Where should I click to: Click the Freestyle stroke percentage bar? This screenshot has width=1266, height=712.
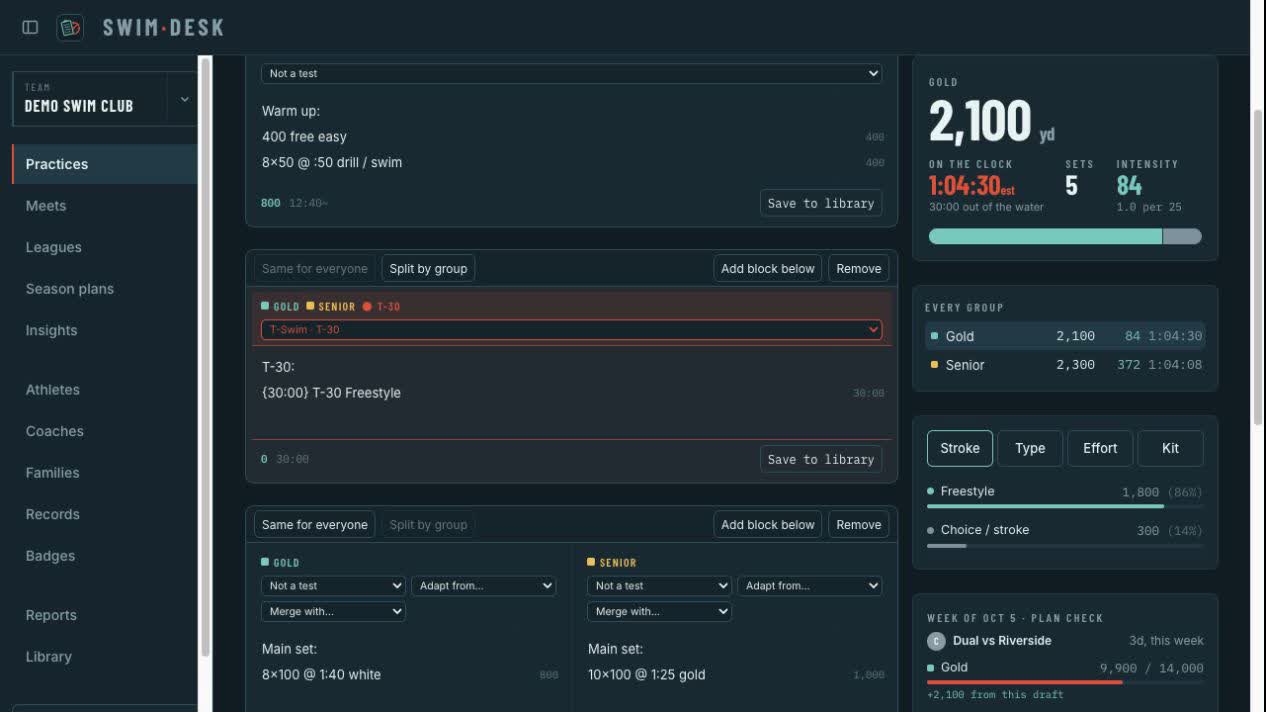pyautogui.click(x=1065, y=506)
